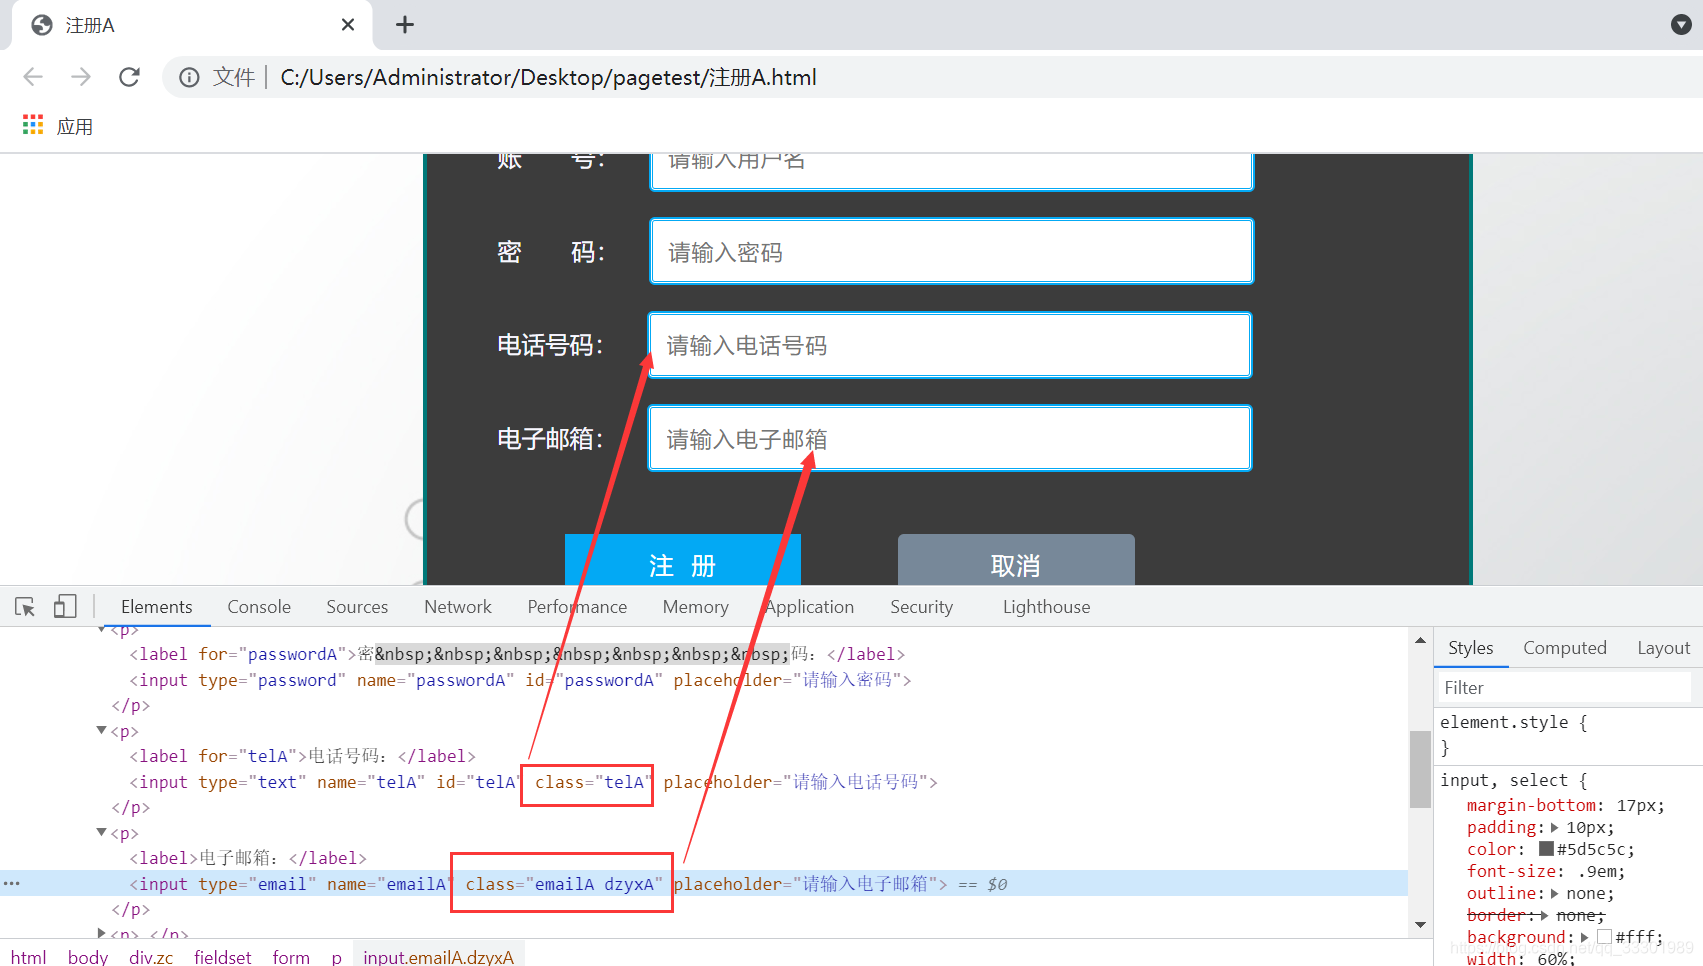Viewport: 1703px width, 966px height.
Task: Open the Security tab
Action: (x=921, y=607)
